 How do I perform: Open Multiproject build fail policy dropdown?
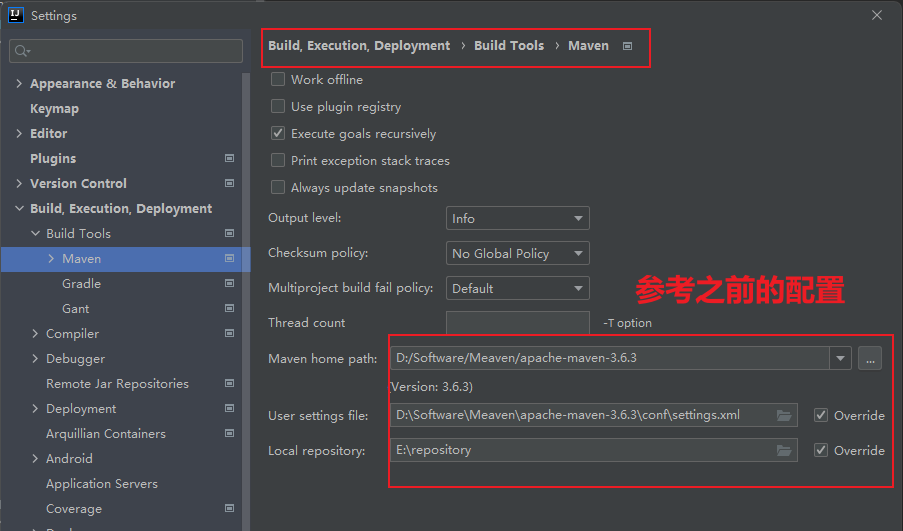pyautogui.click(x=518, y=289)
